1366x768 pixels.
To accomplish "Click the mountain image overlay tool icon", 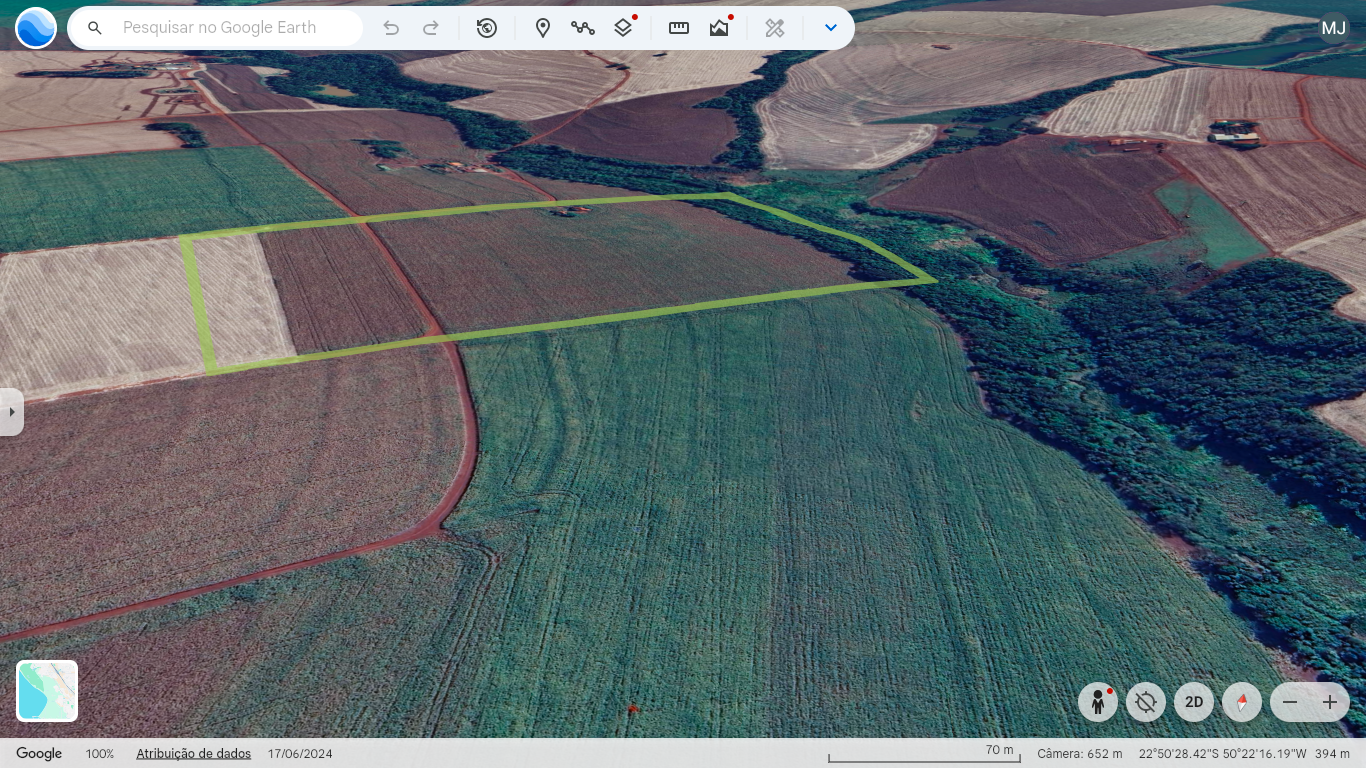I will (x=719, y=28).
